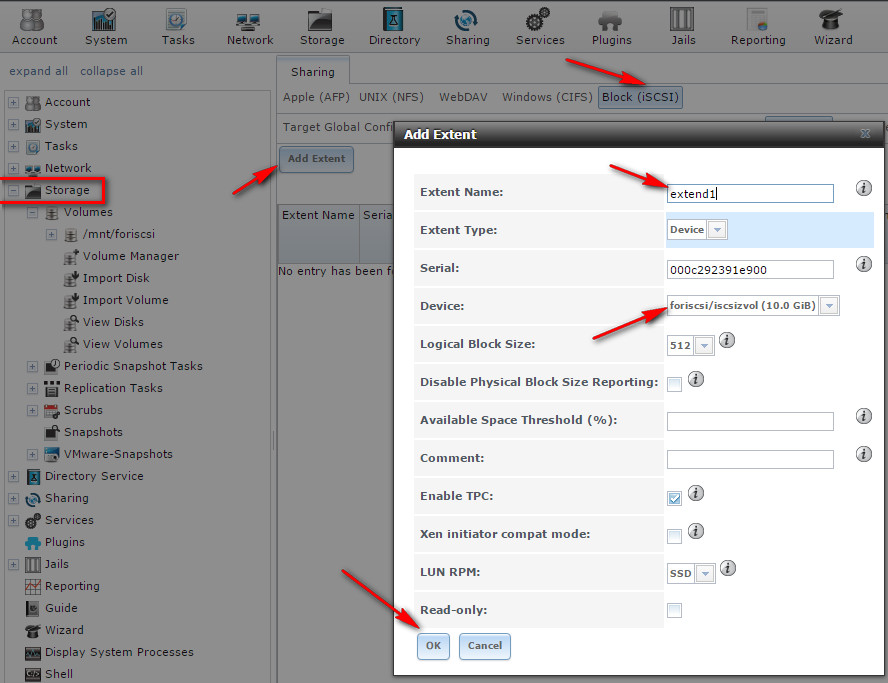Collapse the Storage tree node

14,191
